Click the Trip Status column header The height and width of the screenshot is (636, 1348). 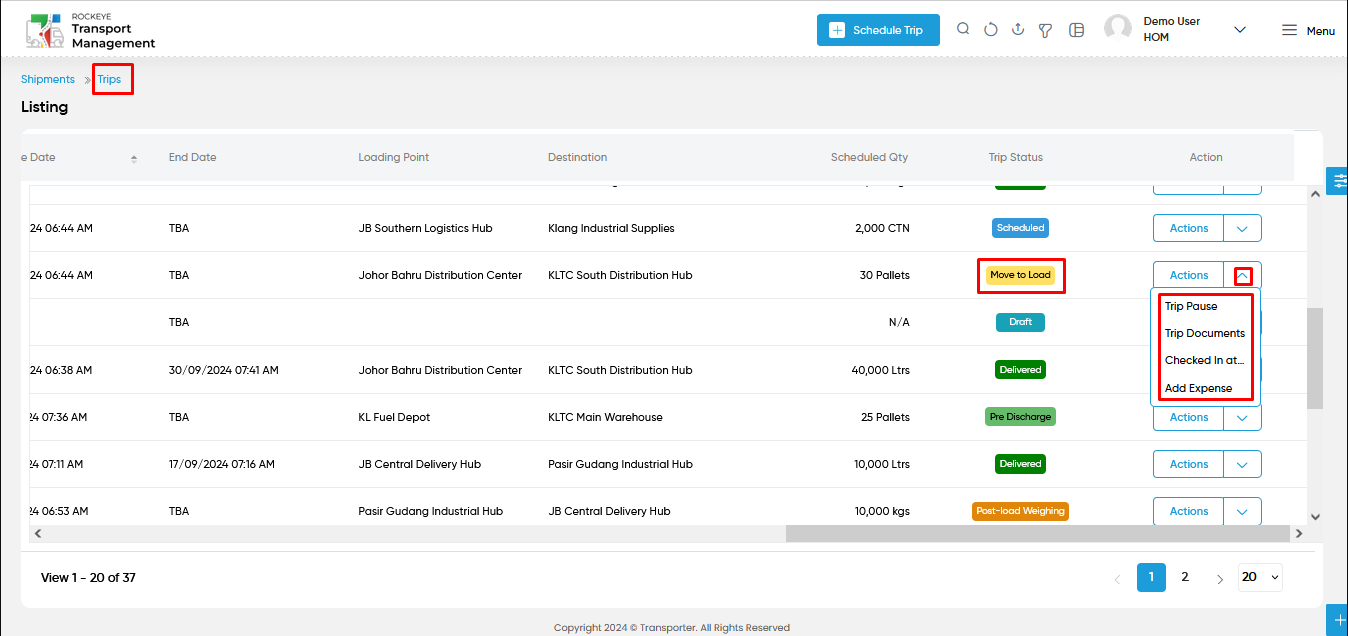coord(1015,157)
